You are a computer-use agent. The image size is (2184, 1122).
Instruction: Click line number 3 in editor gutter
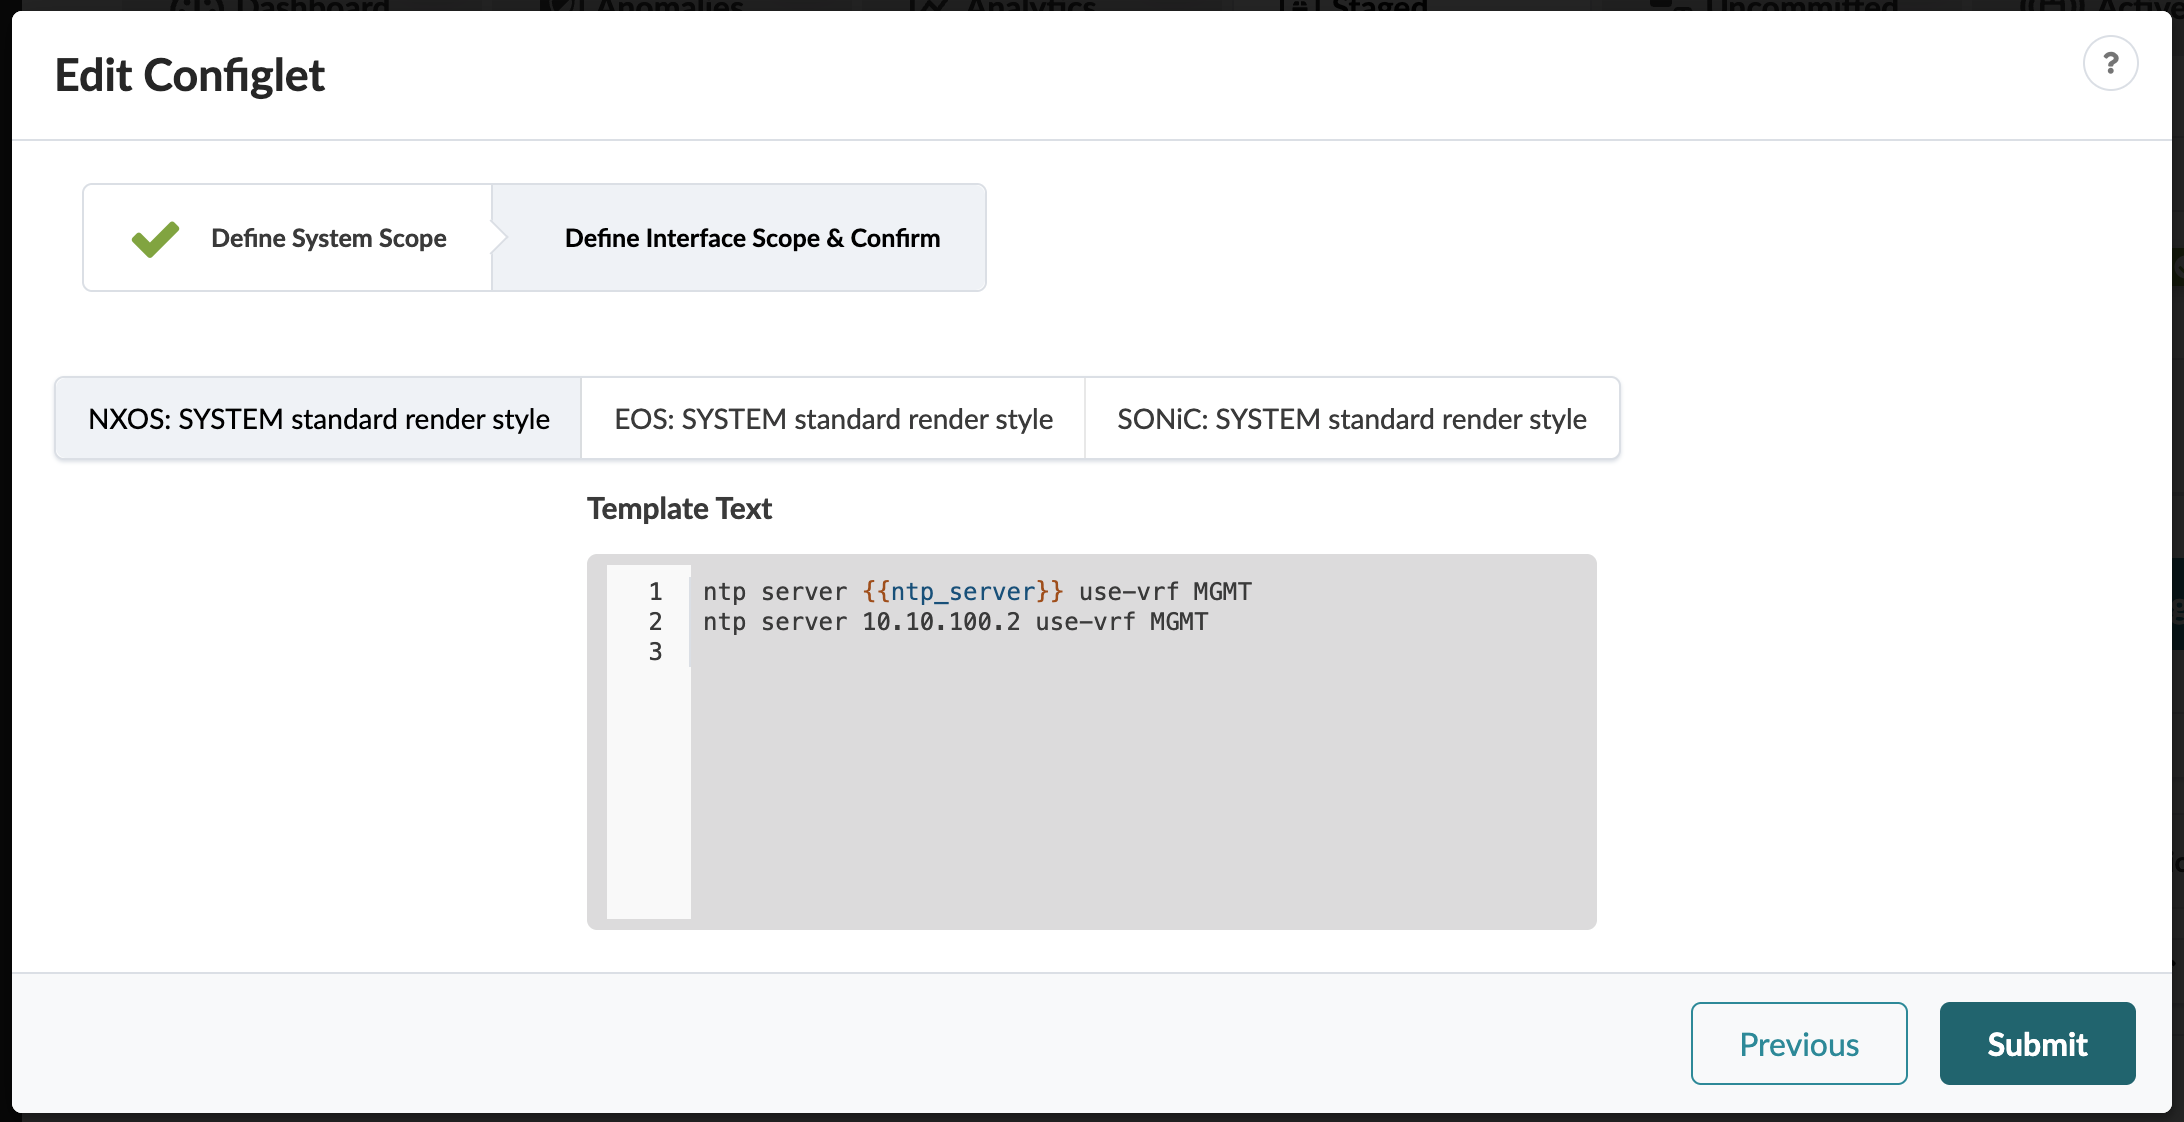point(655,652)
